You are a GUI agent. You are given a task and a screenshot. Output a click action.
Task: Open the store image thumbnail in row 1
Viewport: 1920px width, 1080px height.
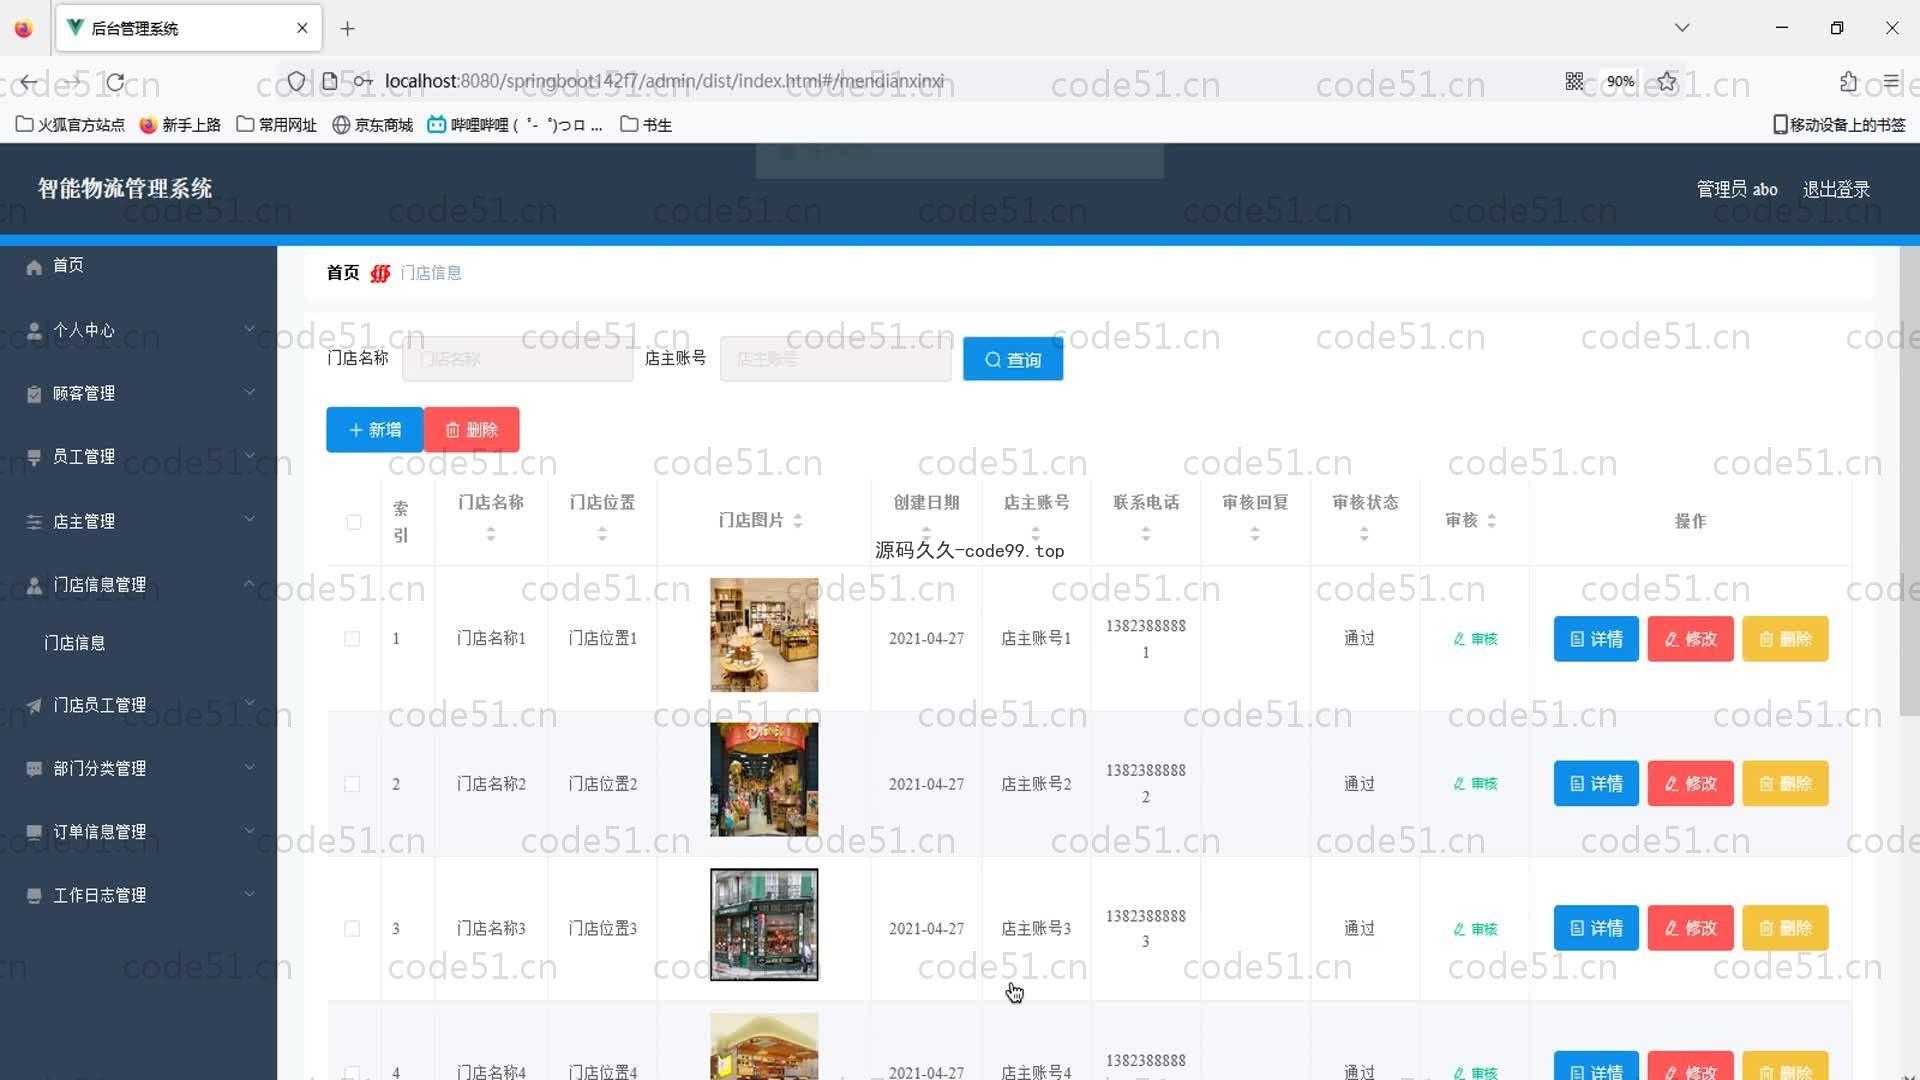(x=764, y=635)
